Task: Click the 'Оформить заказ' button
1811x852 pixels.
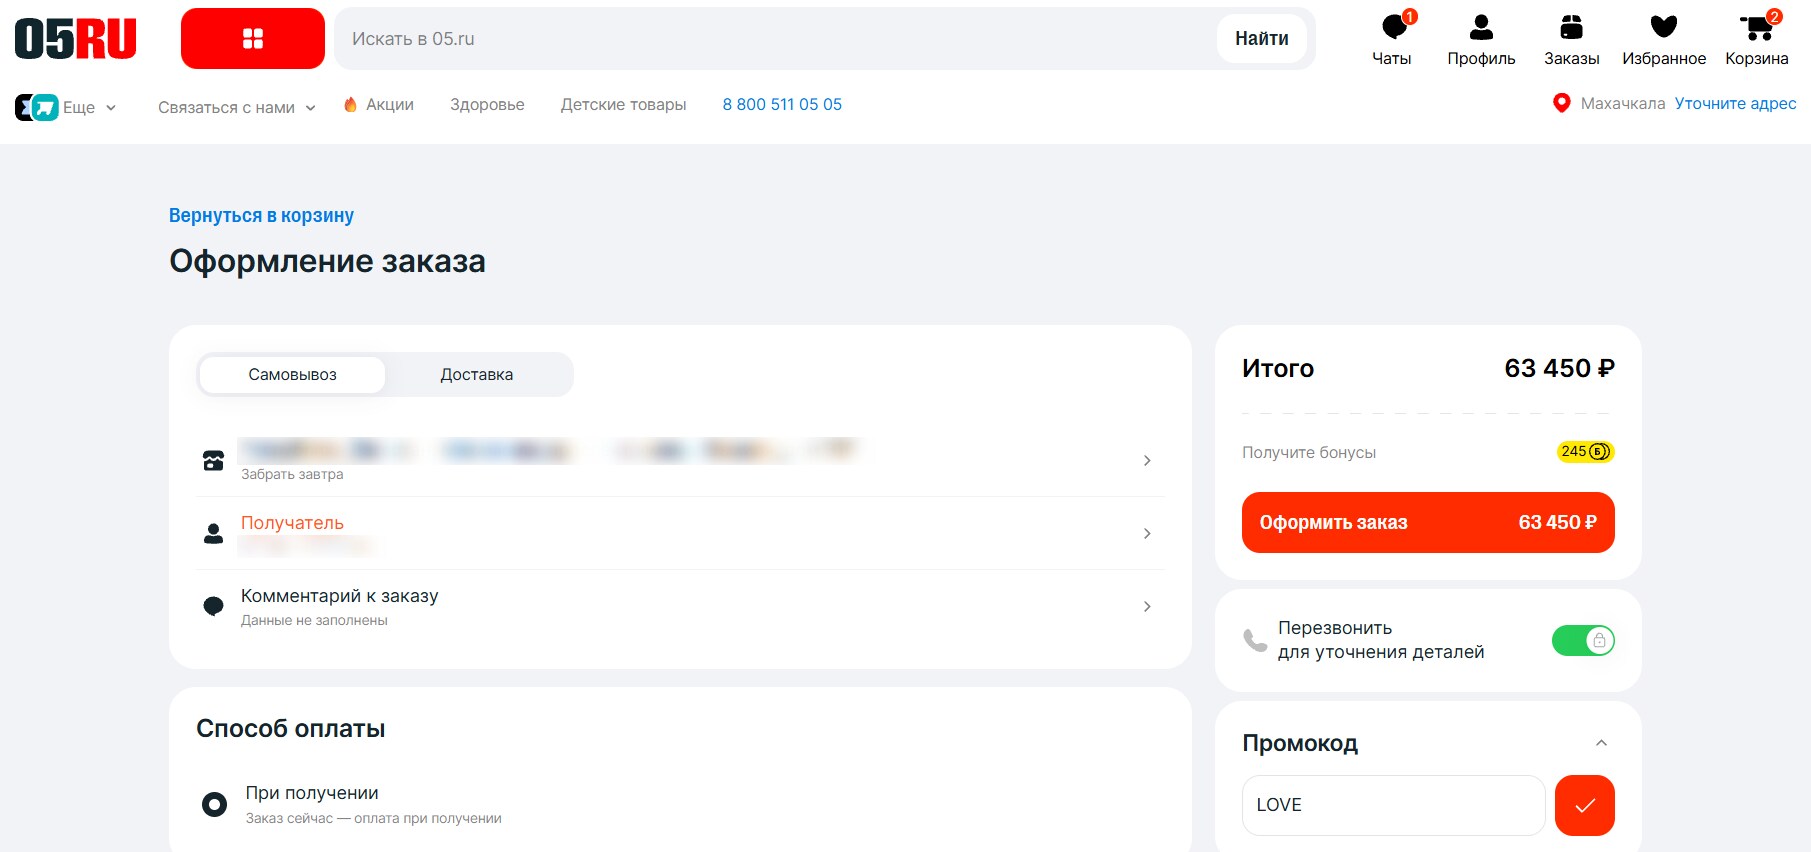Action: click(x=1428, y=522)
